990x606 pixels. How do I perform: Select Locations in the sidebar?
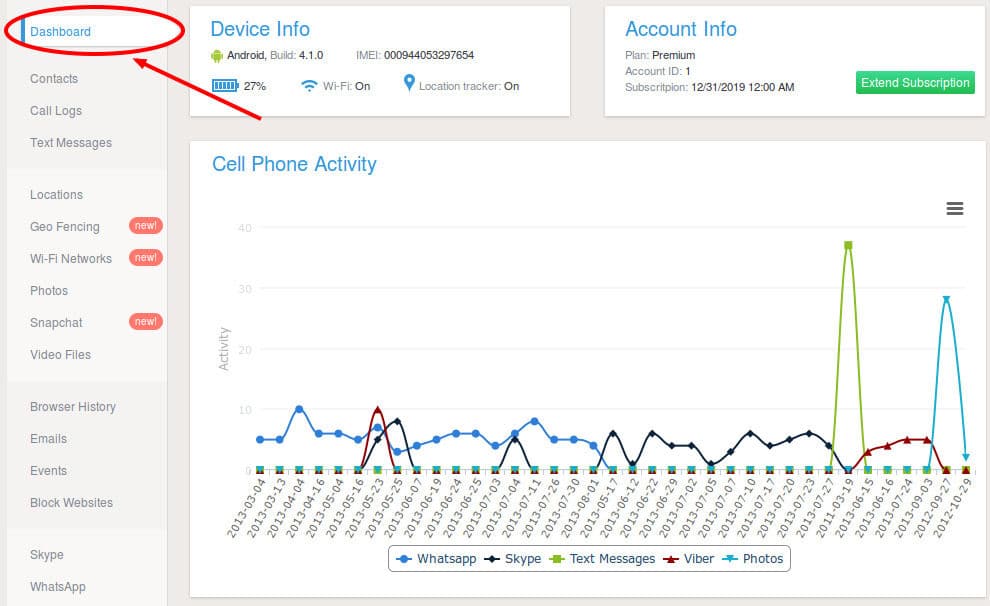(x=56, y=194)
